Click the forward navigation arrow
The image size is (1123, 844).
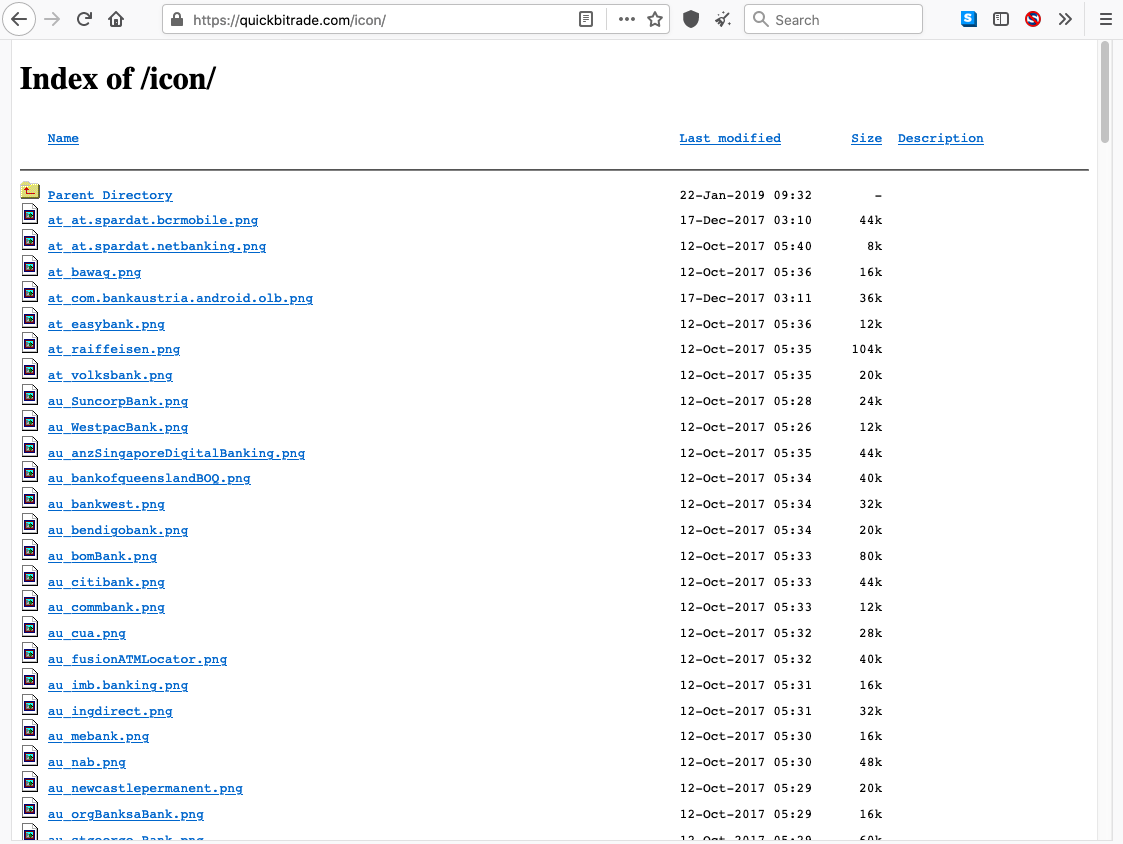pyautogui.click(x=52, y=19)
